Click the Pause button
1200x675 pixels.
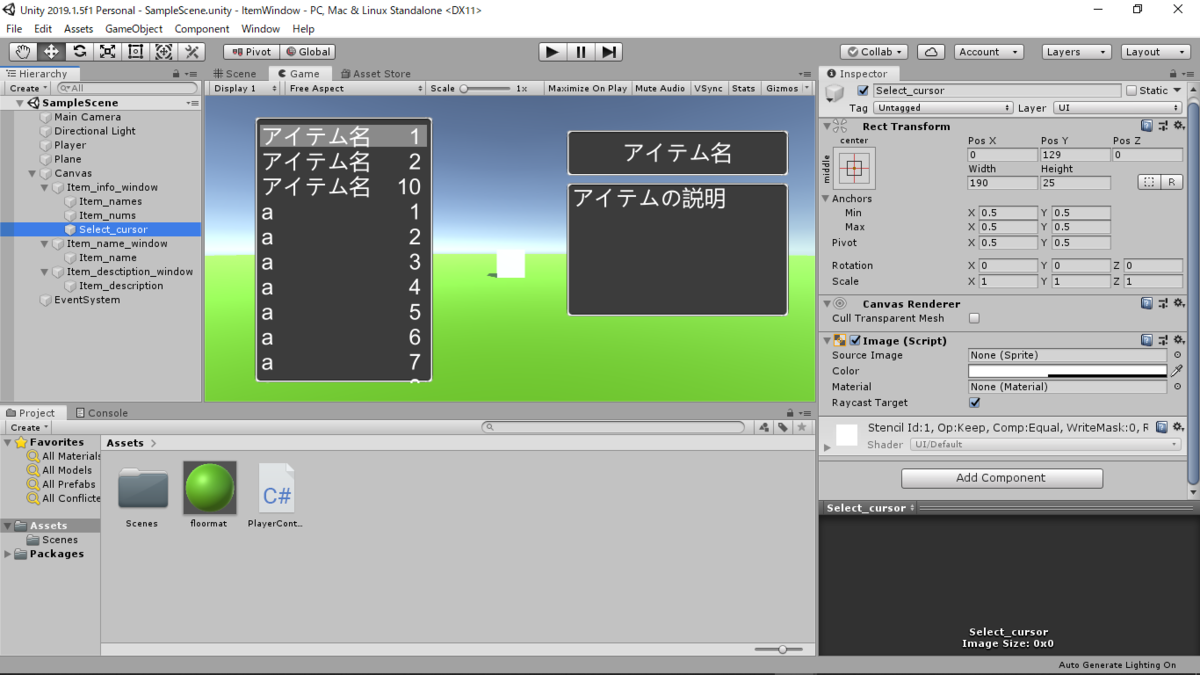tap(581, 52)
